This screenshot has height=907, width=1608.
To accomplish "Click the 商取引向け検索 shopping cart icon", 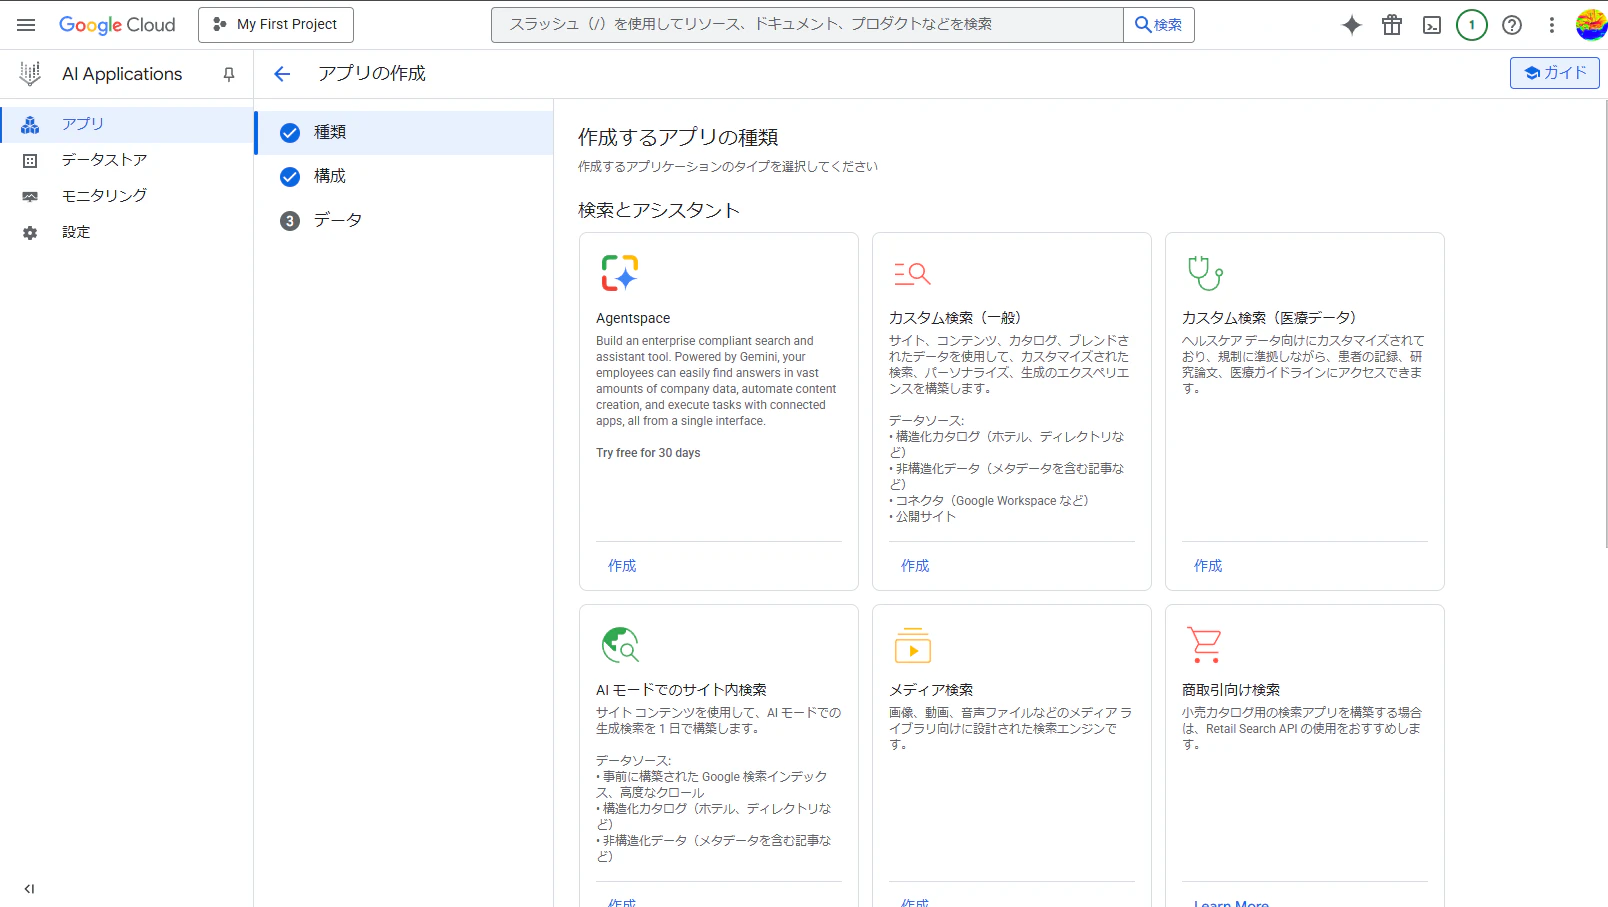I will 1205,645.
